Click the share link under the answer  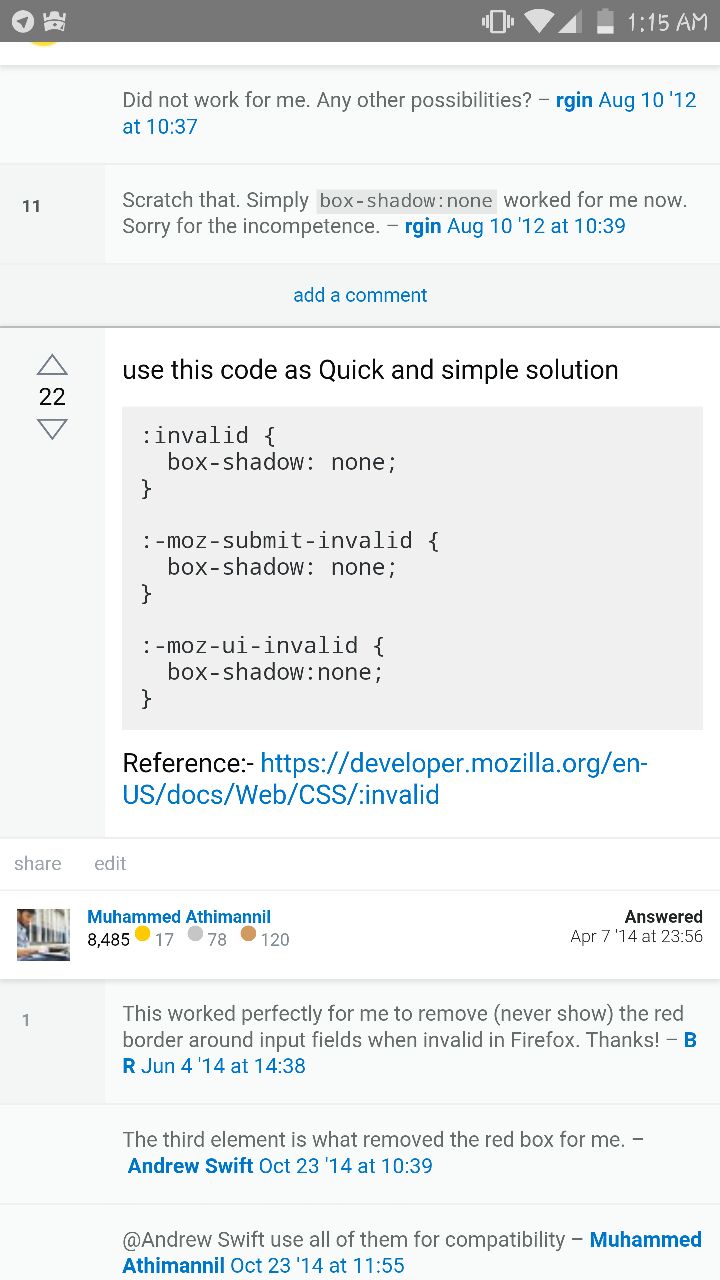[38, 863]
